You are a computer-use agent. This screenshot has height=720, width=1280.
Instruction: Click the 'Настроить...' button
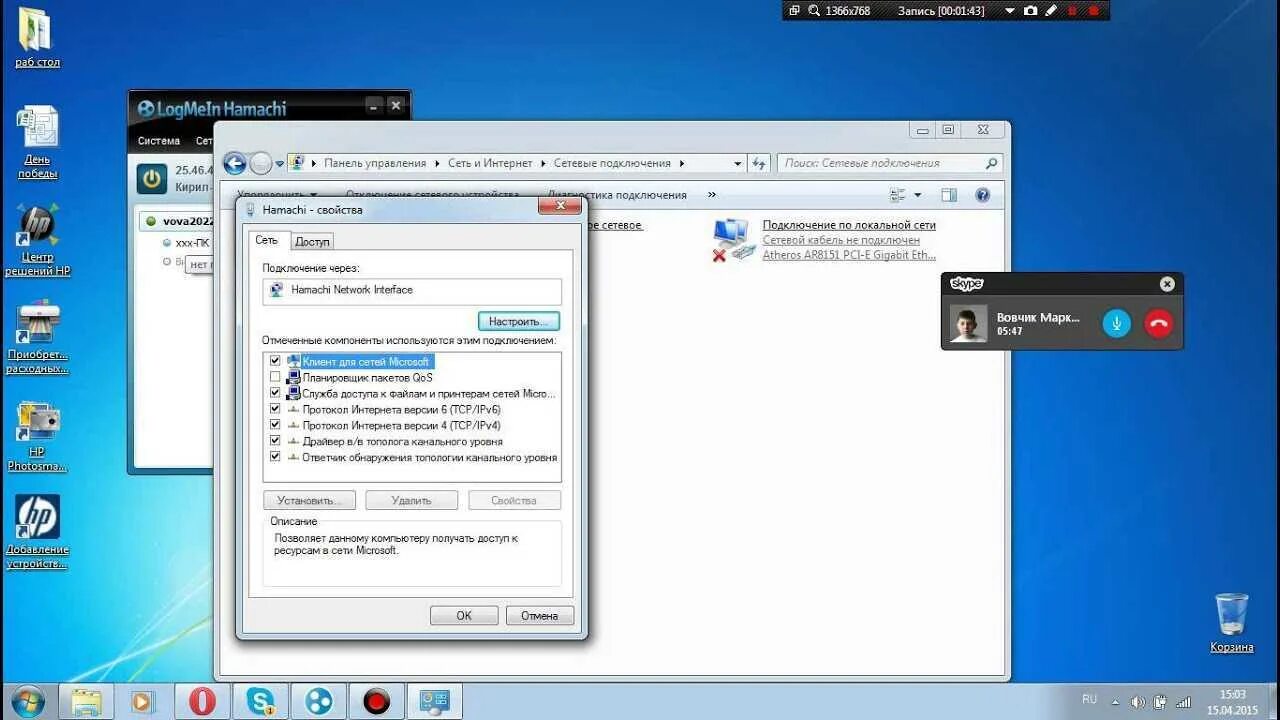click(x=518, y=321)
